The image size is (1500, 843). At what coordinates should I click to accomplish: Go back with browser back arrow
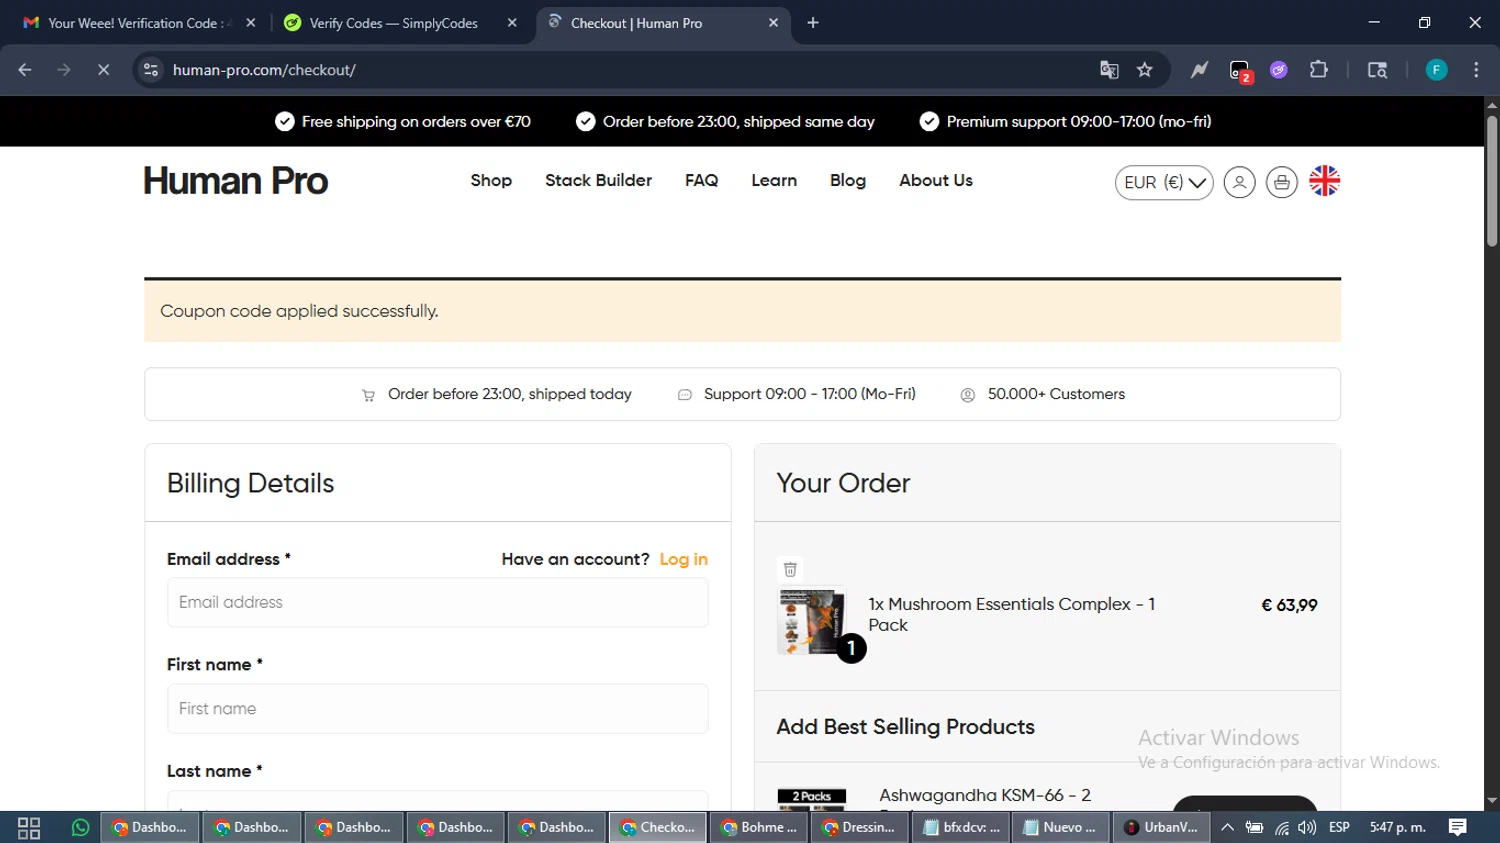click(25, 70)
